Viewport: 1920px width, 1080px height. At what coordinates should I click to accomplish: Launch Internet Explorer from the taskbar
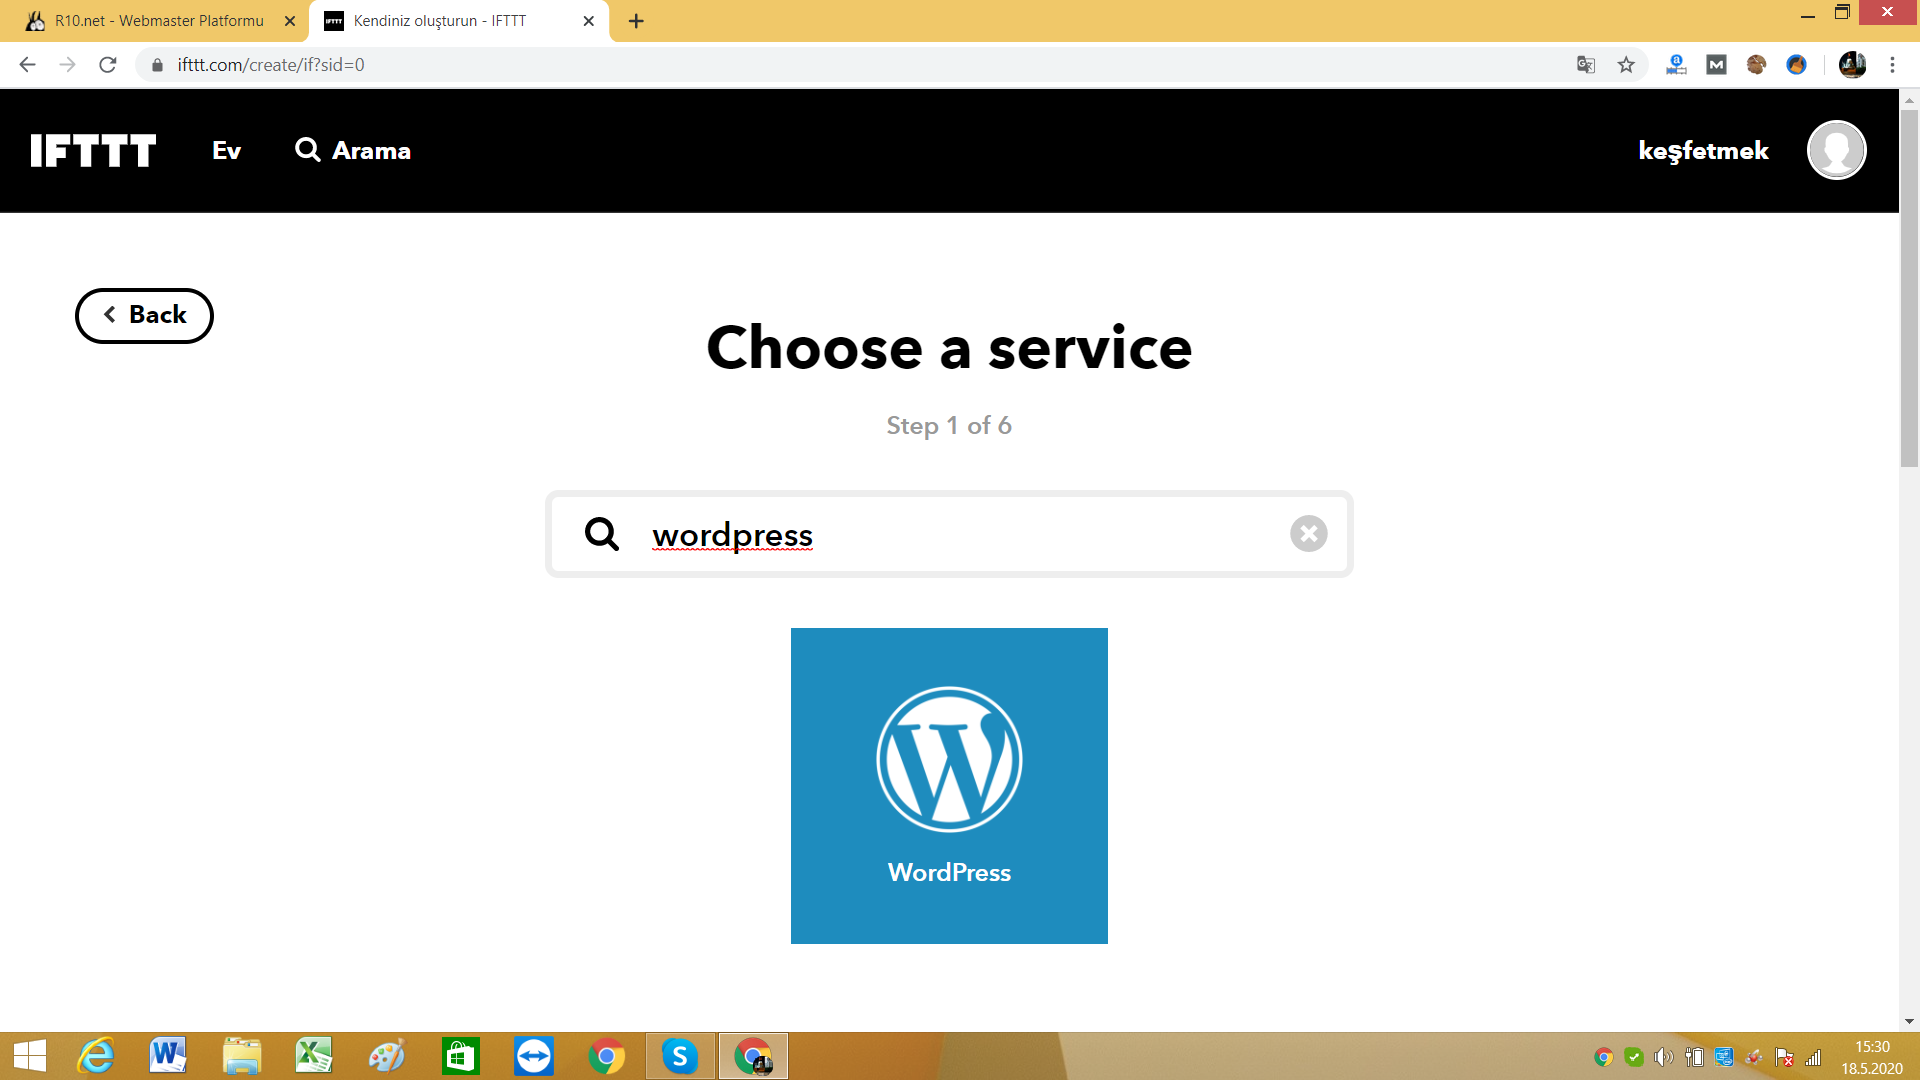point(96,1056)
